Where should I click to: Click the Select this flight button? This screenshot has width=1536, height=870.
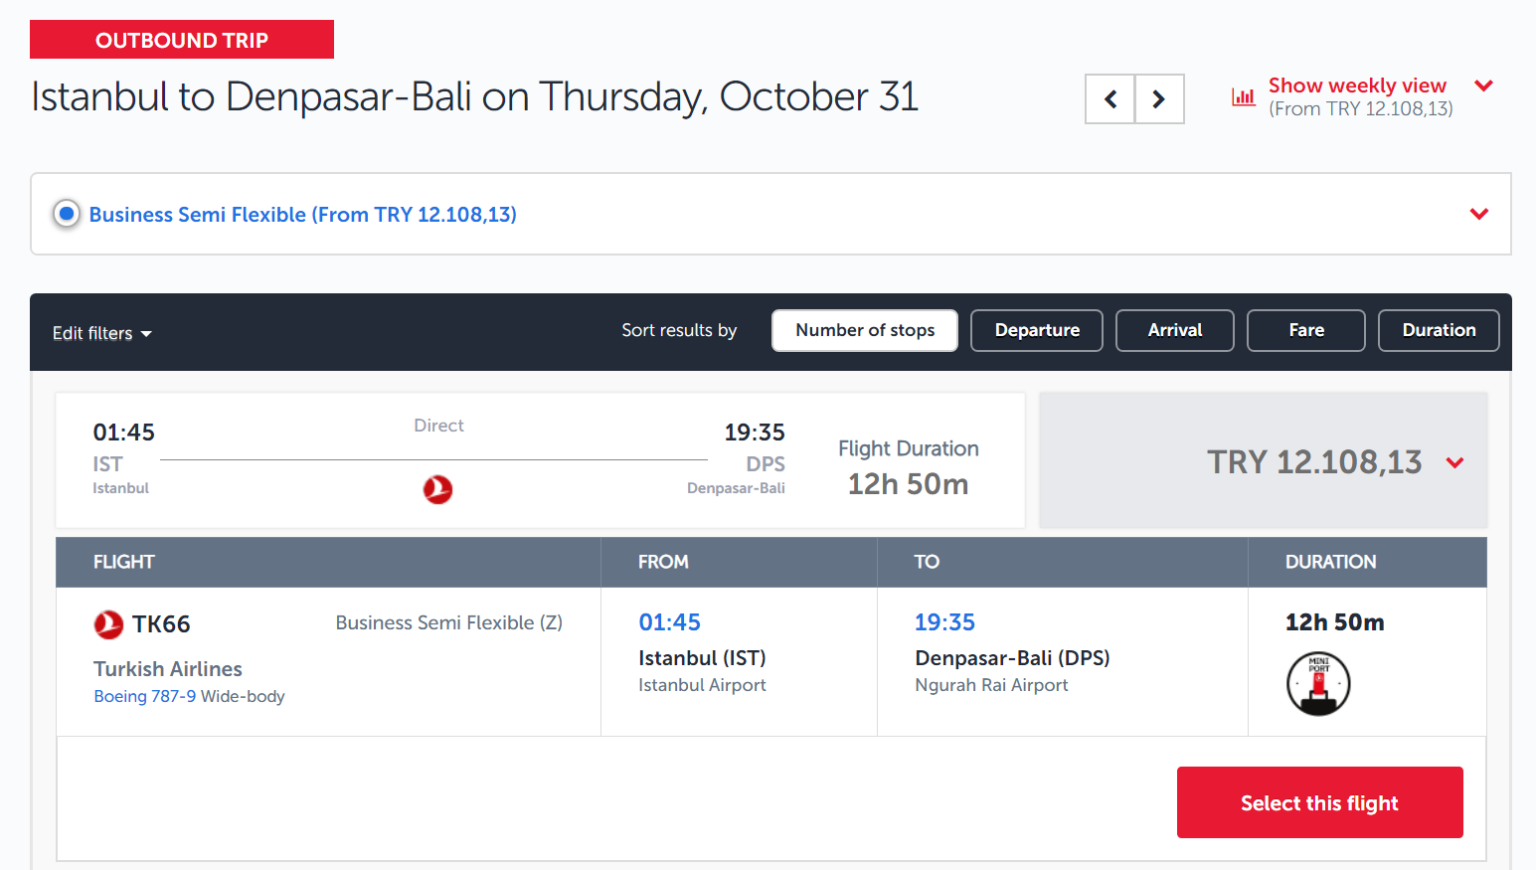pos(1319,802)
